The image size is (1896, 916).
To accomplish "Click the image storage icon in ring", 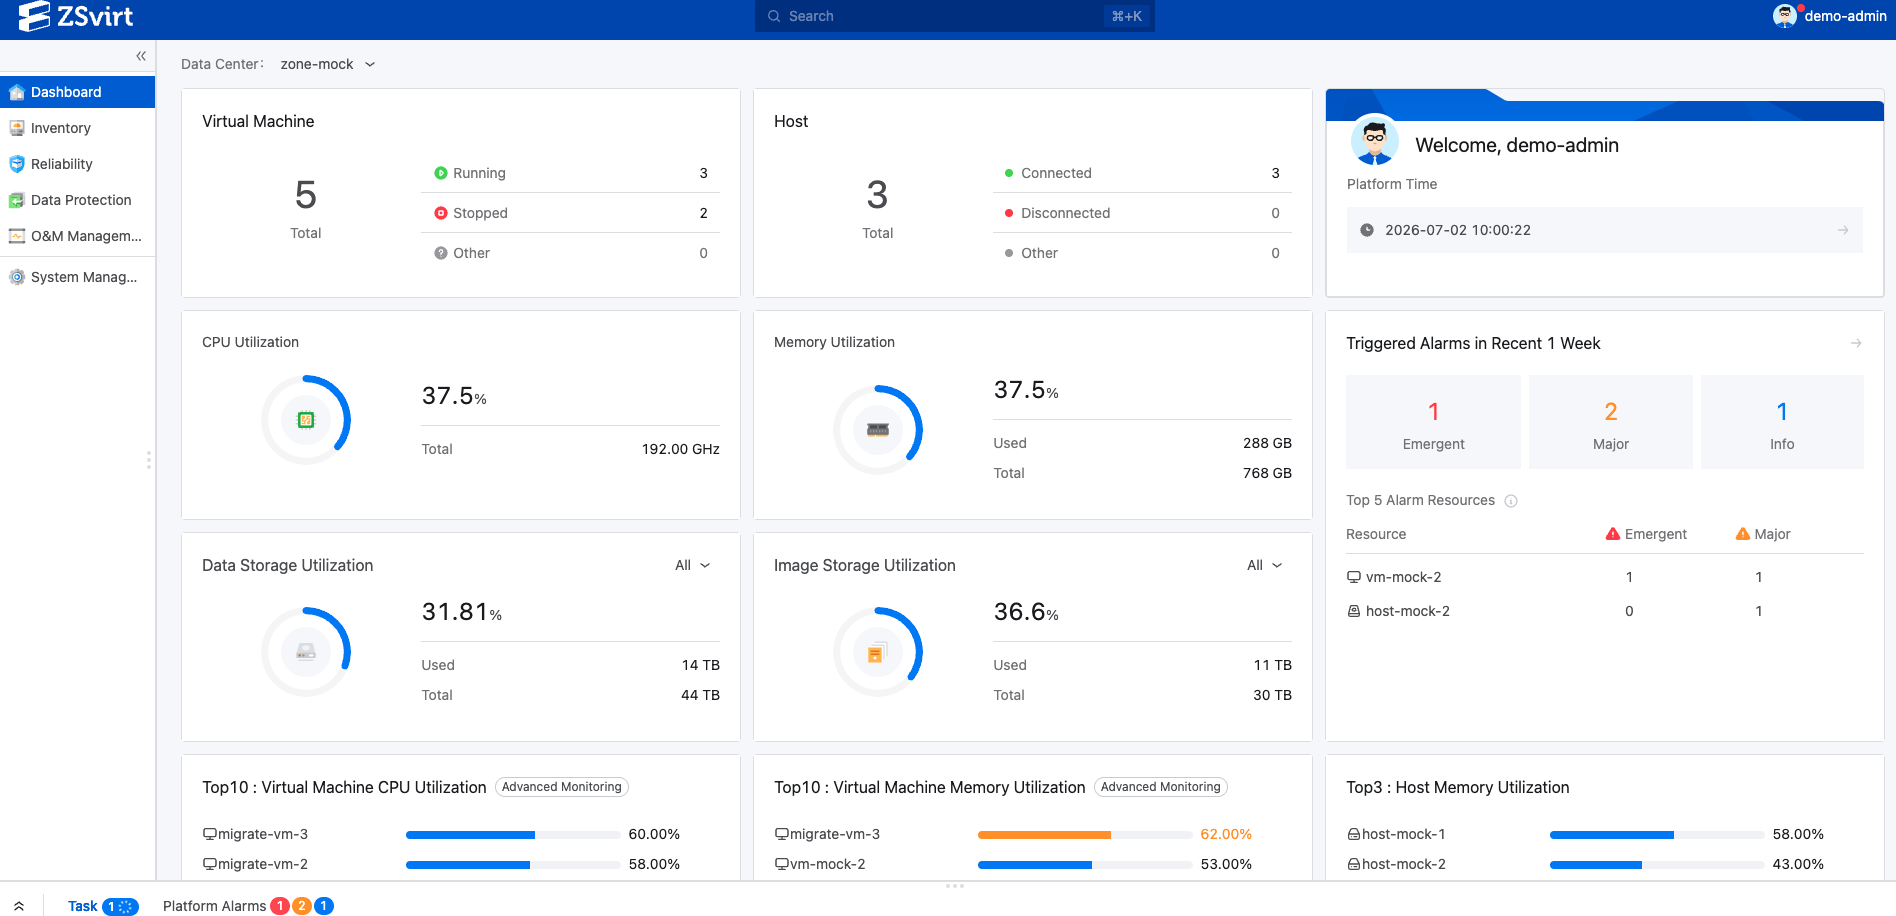I will coord(876,653).
